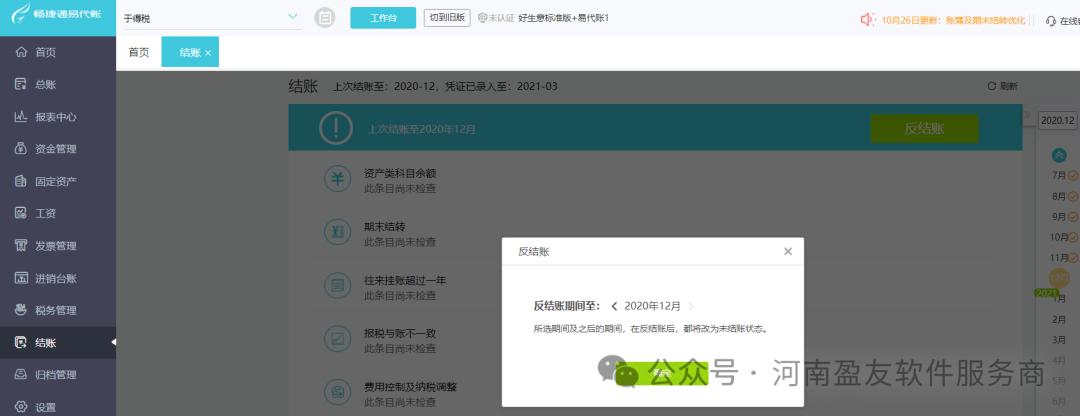Select the 结账 tab
Image resolution: width=1080 pixels, height=416 pixels.
click(x=190, y=52)
